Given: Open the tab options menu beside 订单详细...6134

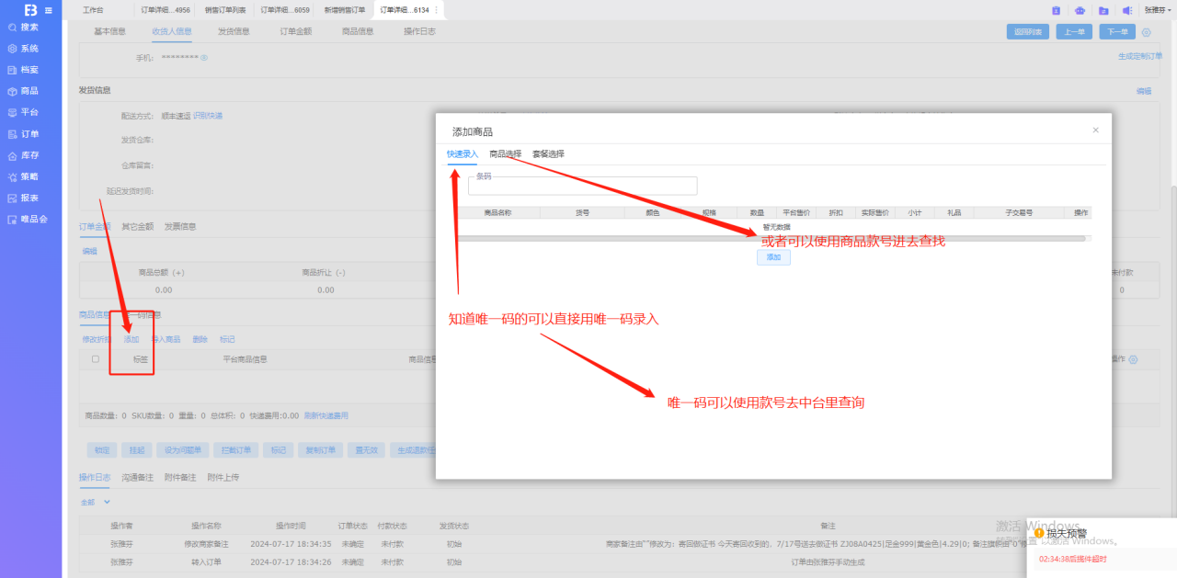Looking at the screenshot, I should 436,10.
